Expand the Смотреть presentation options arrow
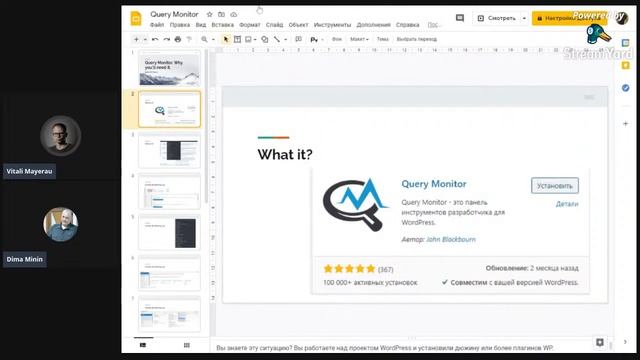The height and width of the screenshot is (360, 640). [524, 18]
